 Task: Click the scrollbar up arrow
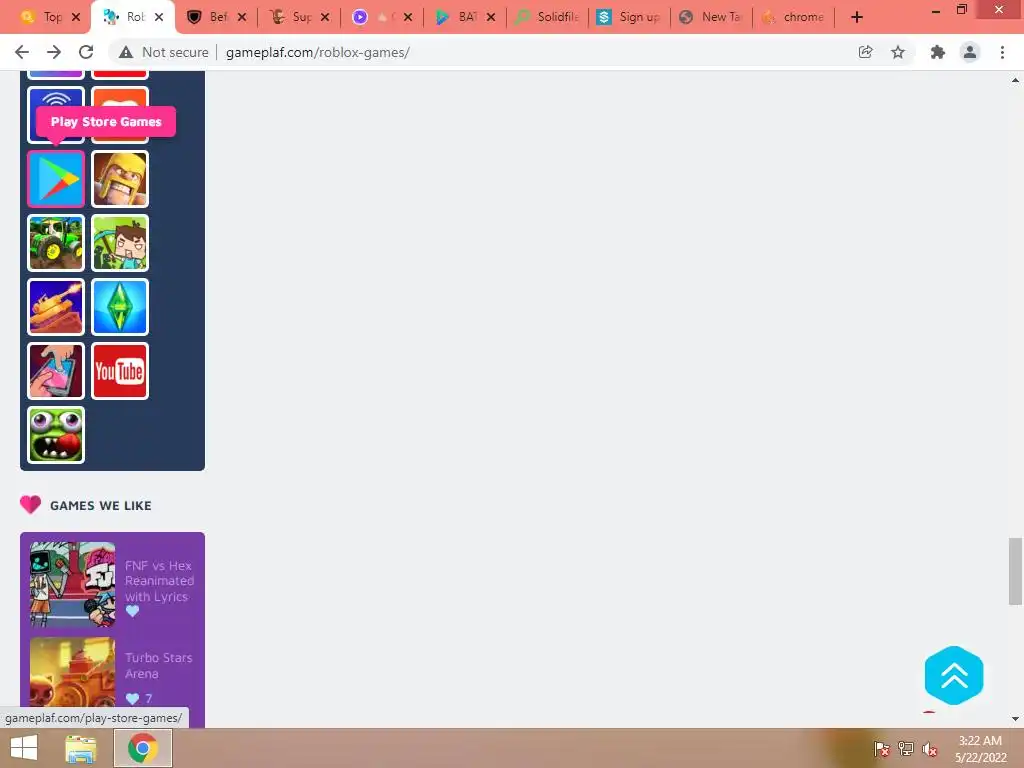click(1015, 80)
